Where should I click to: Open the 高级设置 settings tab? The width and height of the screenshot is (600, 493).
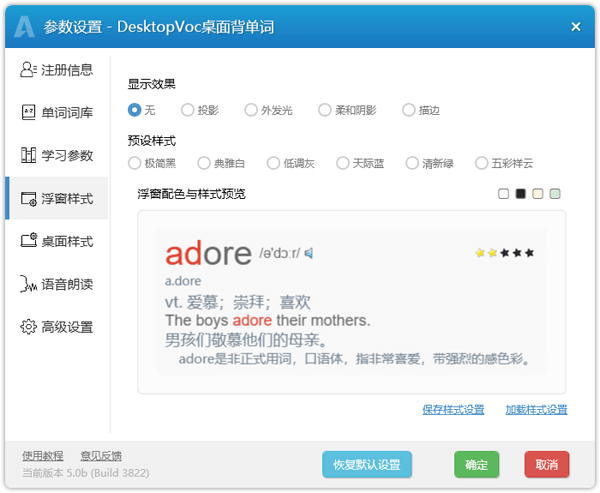57,327
